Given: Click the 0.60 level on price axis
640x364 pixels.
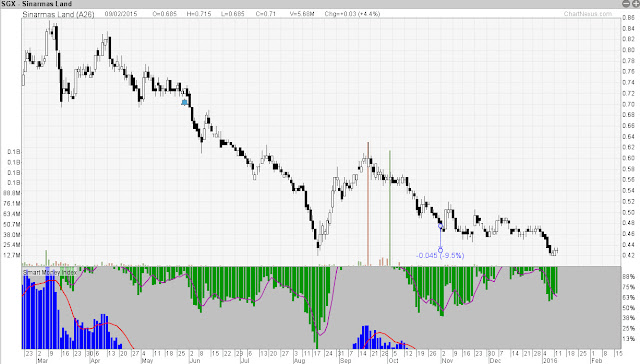Looking at the screenshot, I should tap(629, 158).
